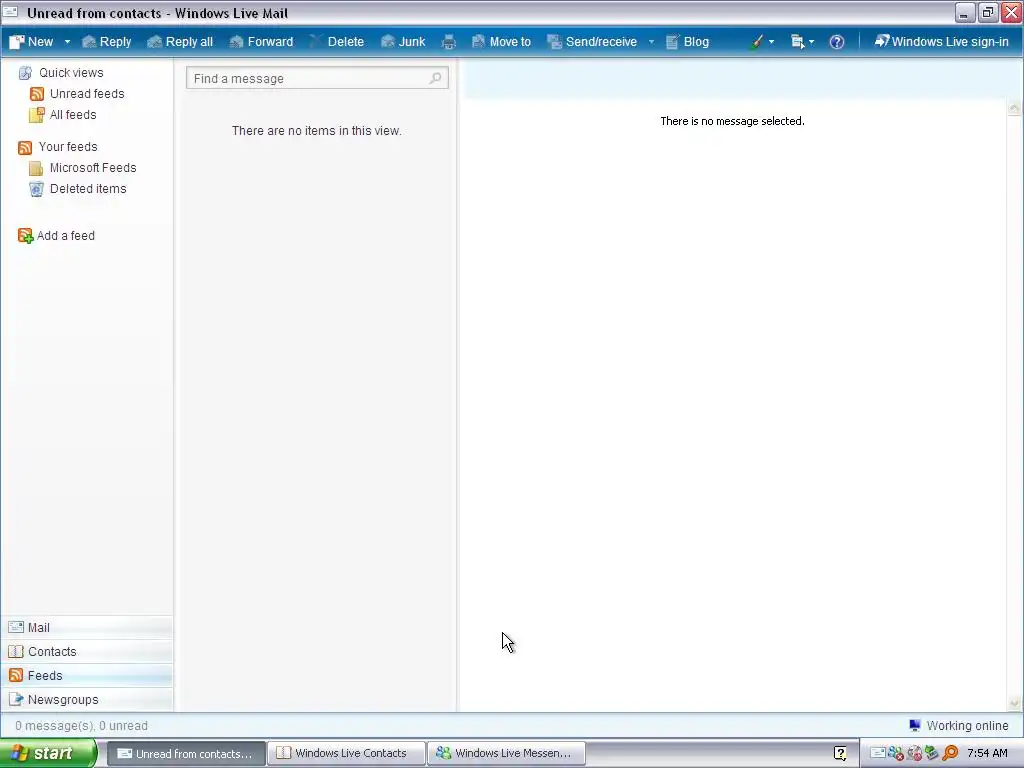Image resolution: width=1024 pixels, height=768 pixels.
Task: Click the Add a feed plus icon
Action: click(x=25, y=236)
